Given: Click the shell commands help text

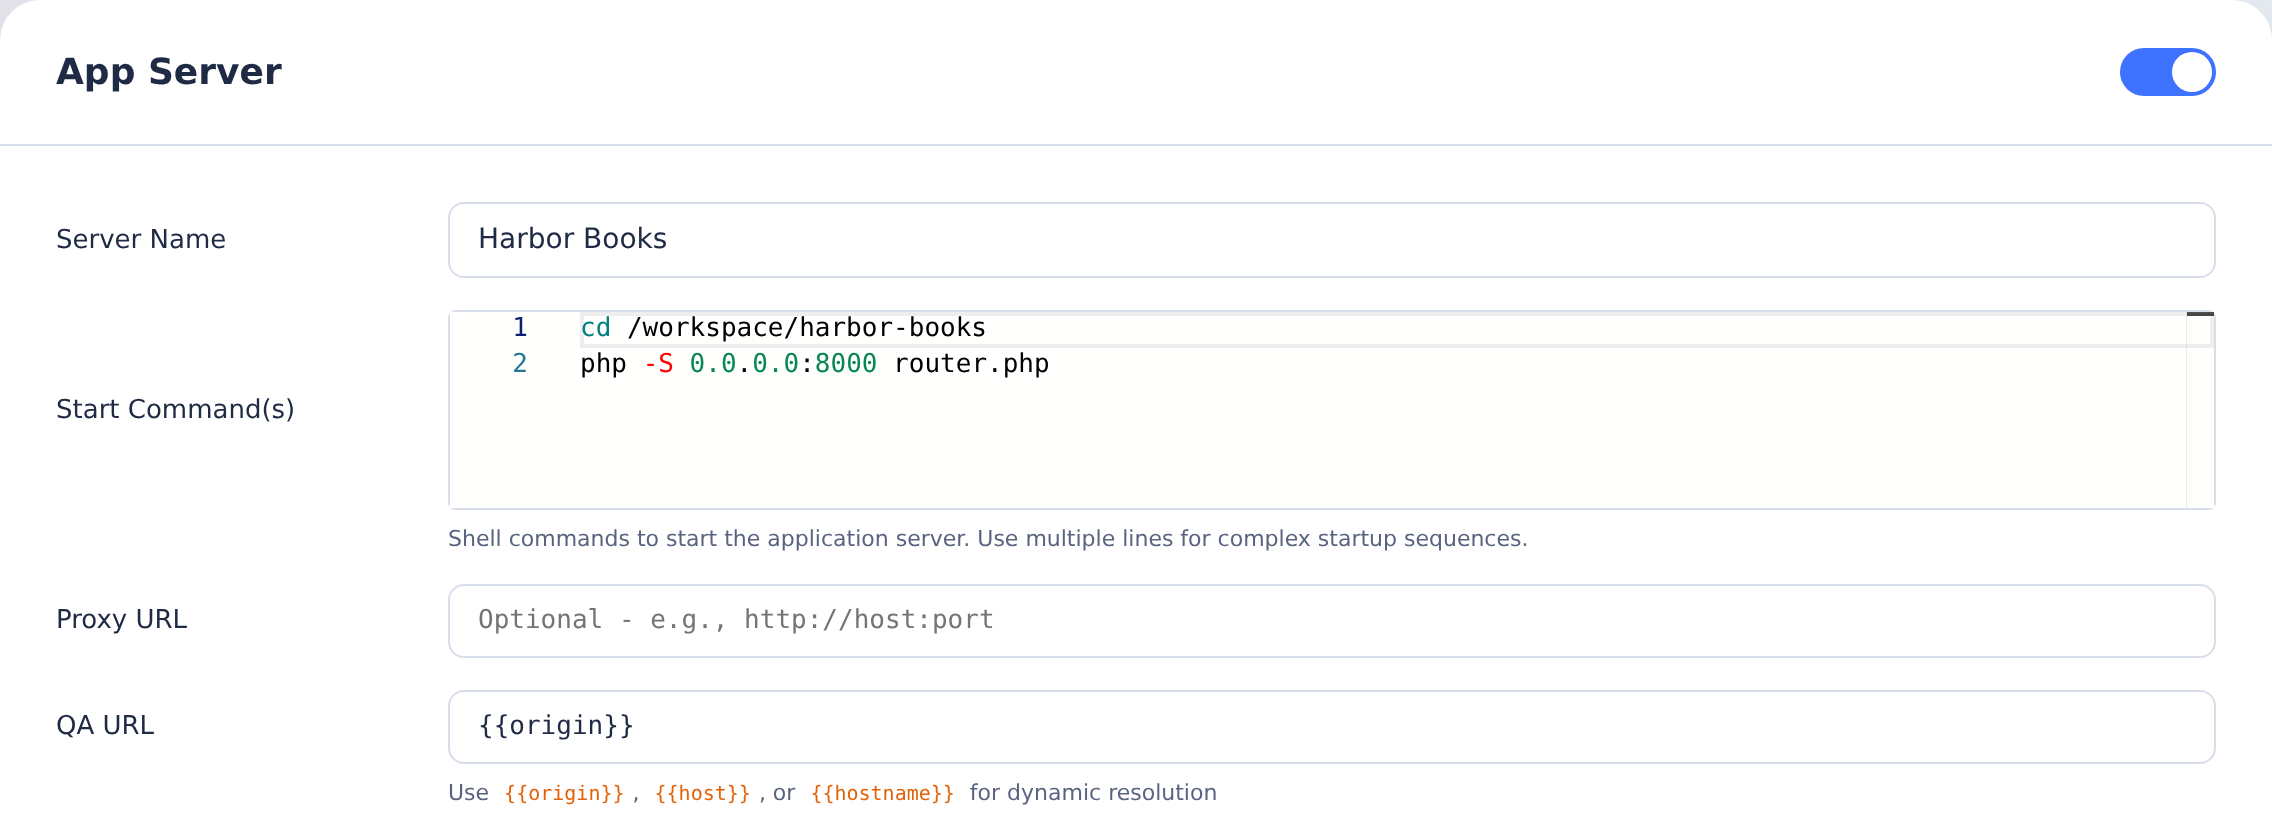Looking at the screenshot, I should coord(988,539).
